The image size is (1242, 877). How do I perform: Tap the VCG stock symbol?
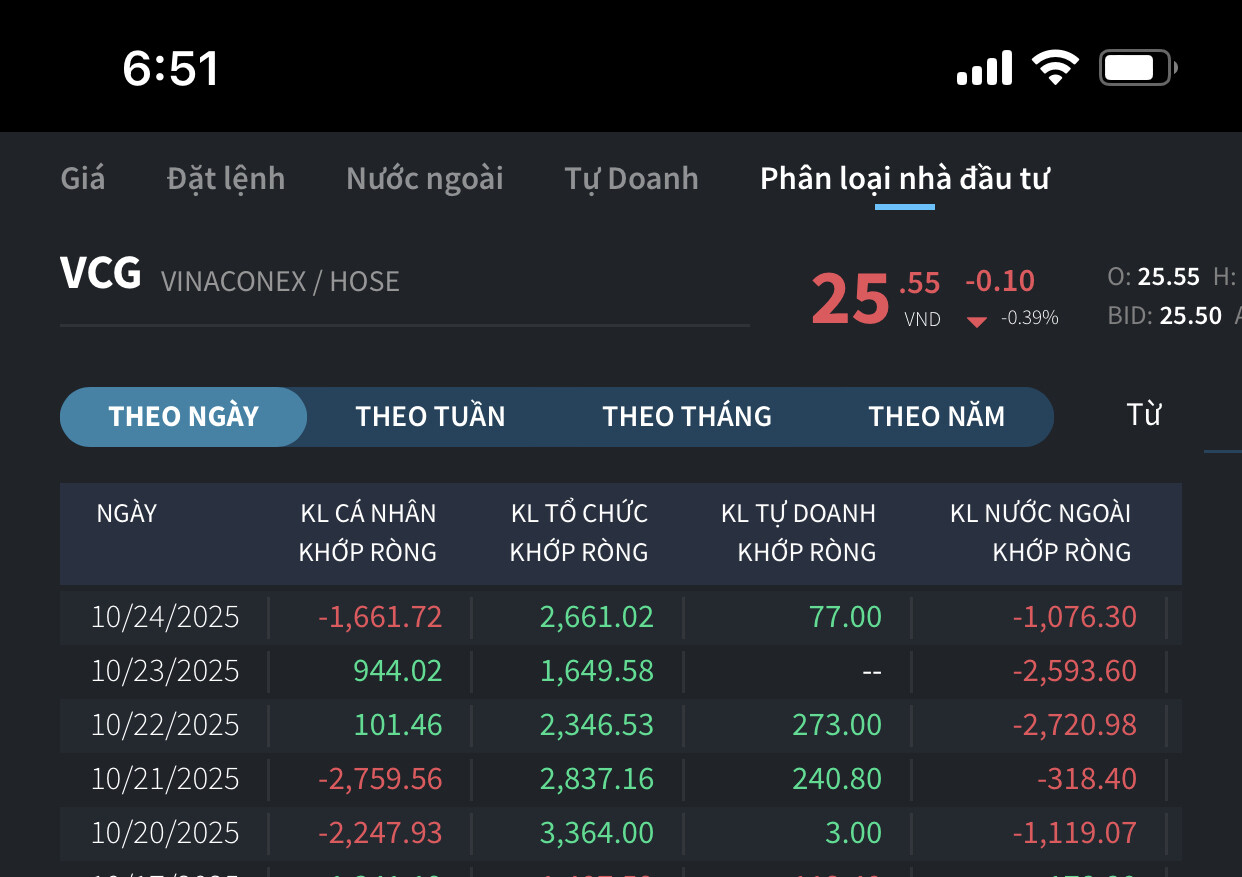[100, 274]
